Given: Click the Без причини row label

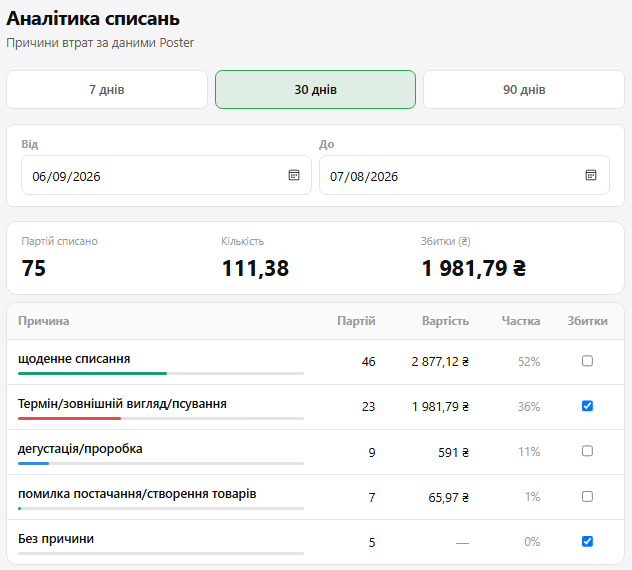Looking at the screenshot, I should [56, 539].
